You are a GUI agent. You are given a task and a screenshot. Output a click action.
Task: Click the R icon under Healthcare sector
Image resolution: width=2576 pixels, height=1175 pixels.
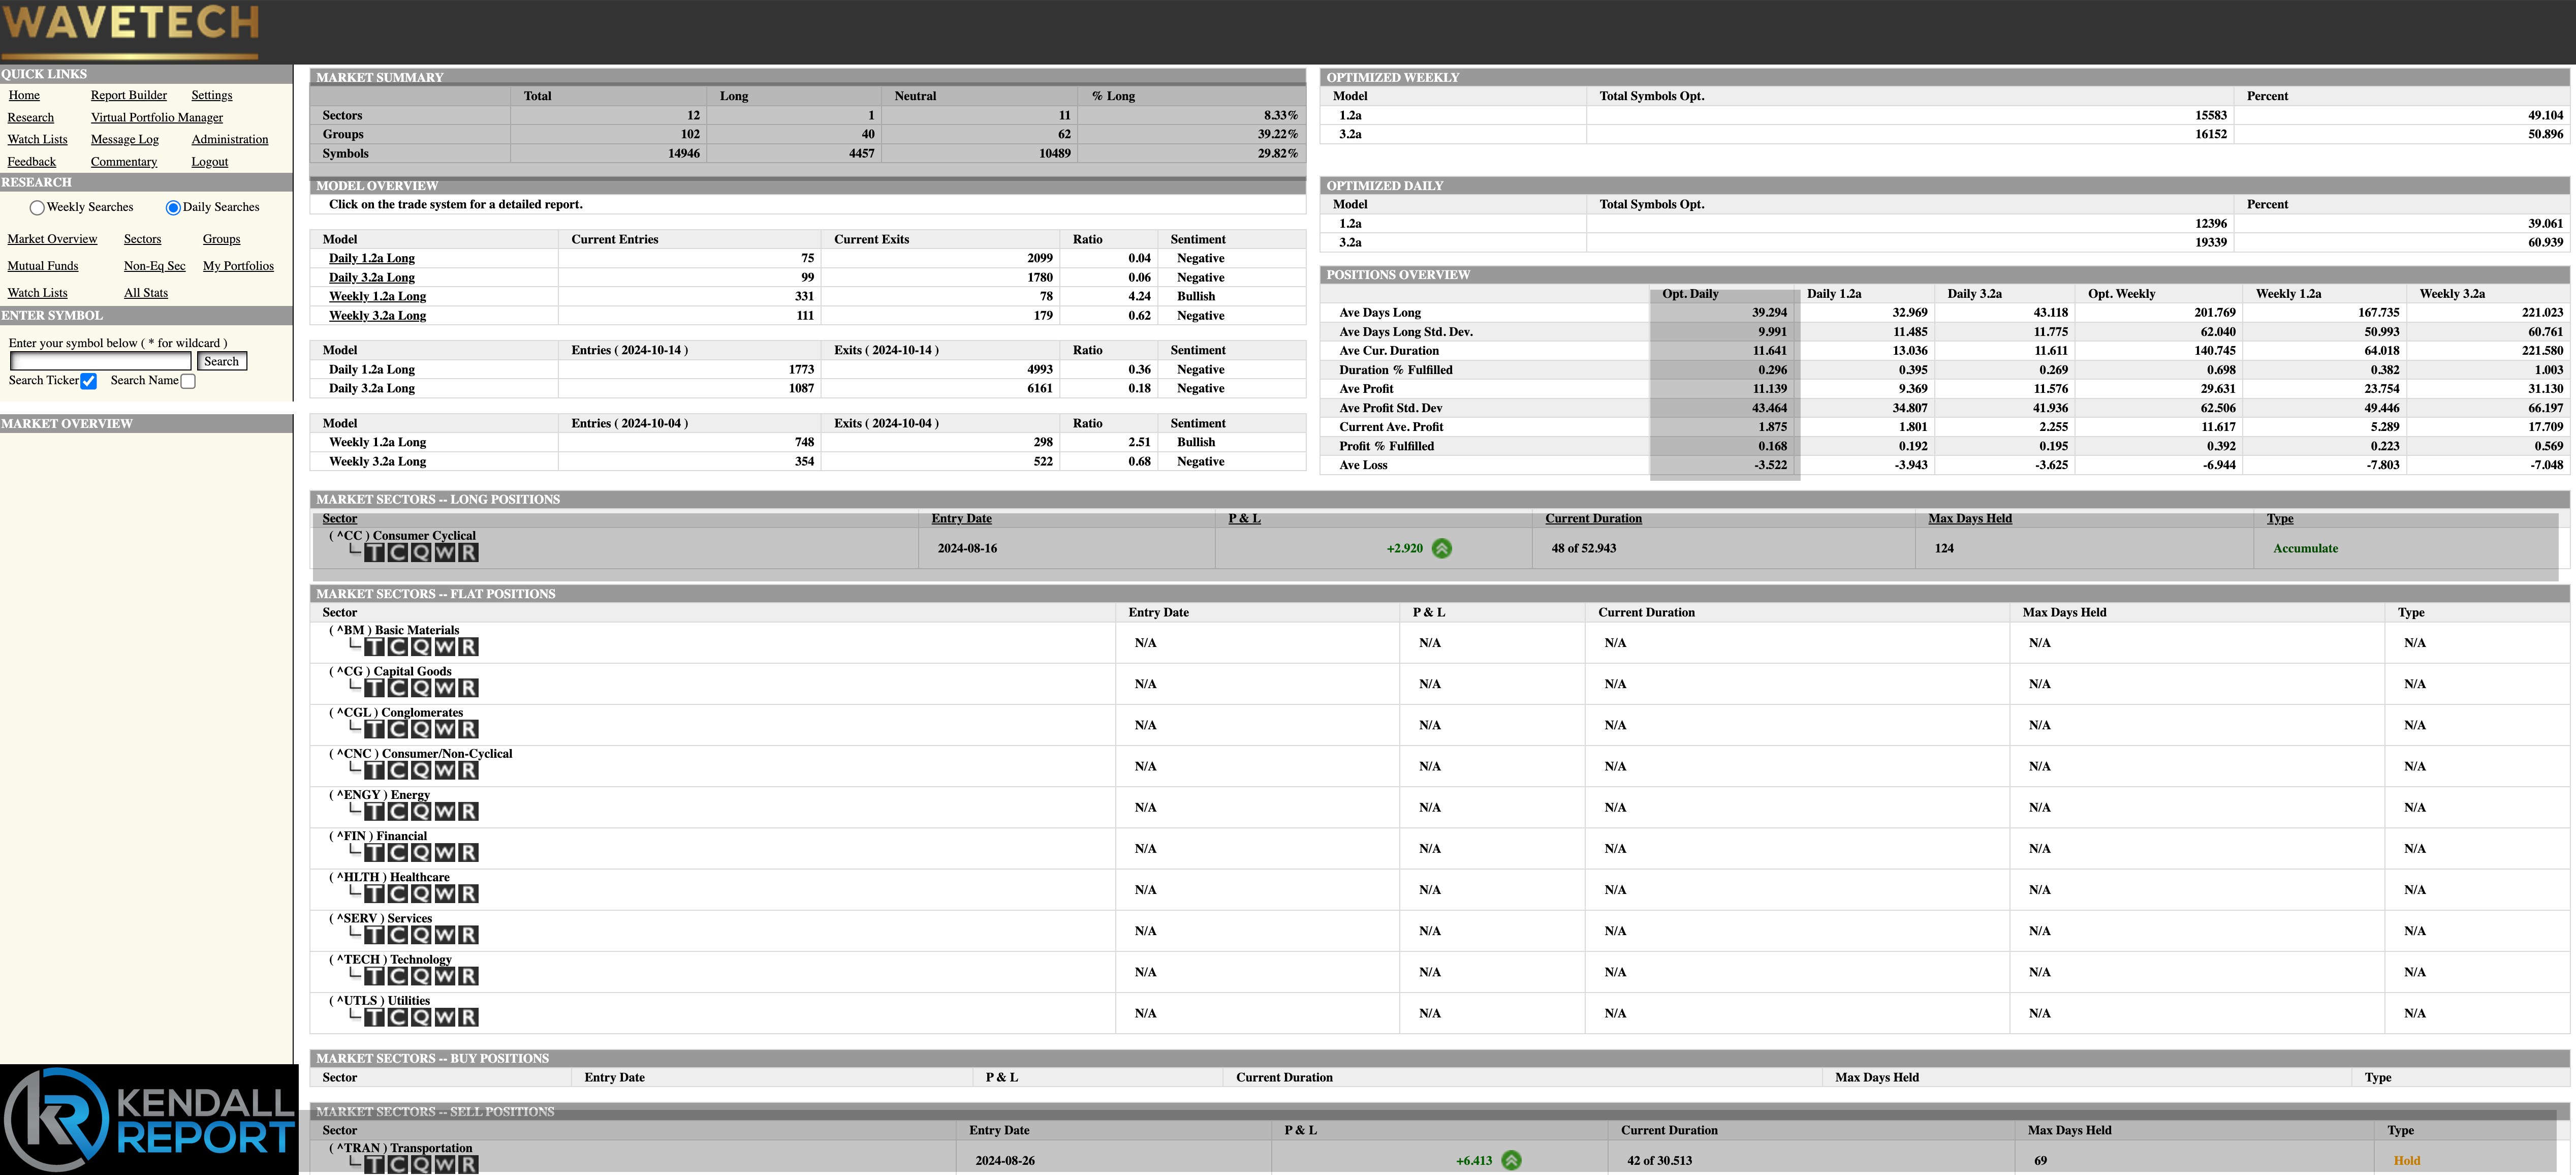[468, 894]
